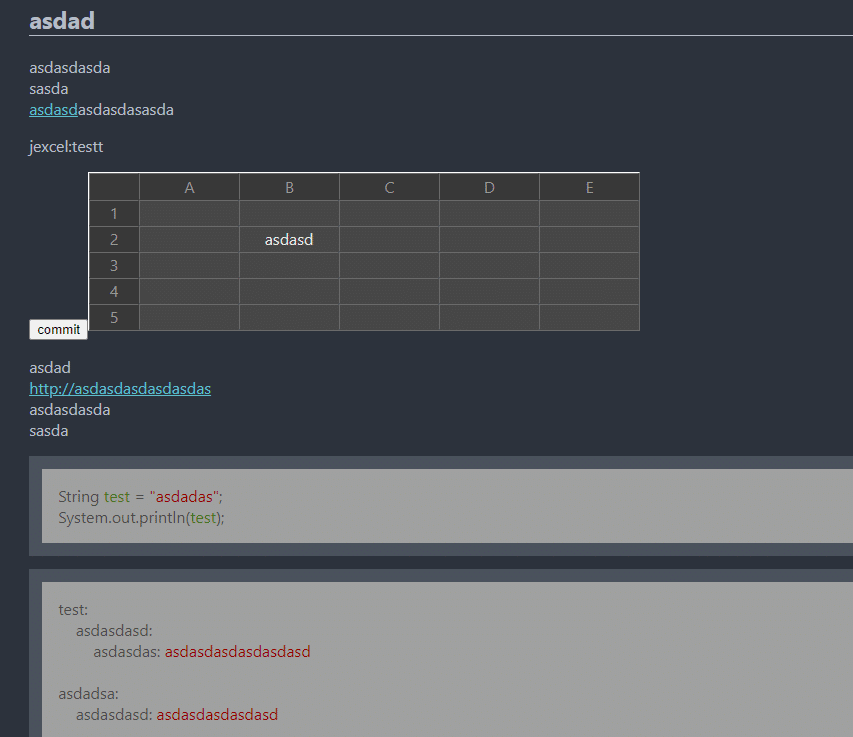Image resolution: width=853 pixels, height=737 pixels.
Task: Click the commit button
Action: click(58, 330)
